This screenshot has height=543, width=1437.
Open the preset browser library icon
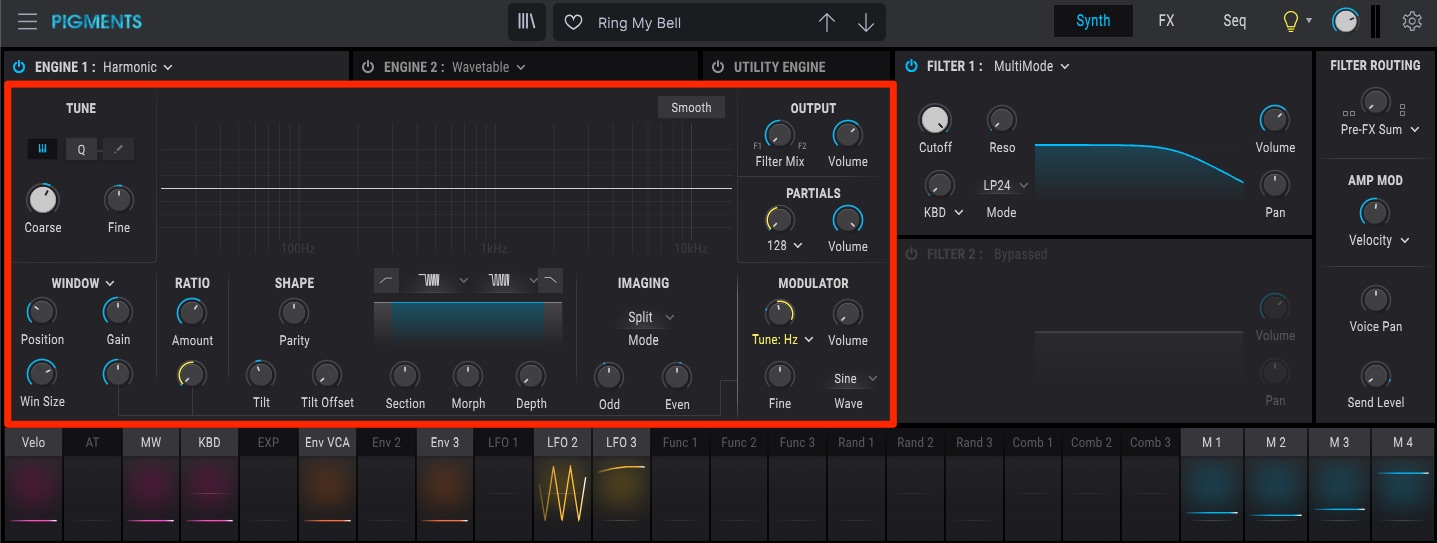pyautogui.click(x=527, y=22)
